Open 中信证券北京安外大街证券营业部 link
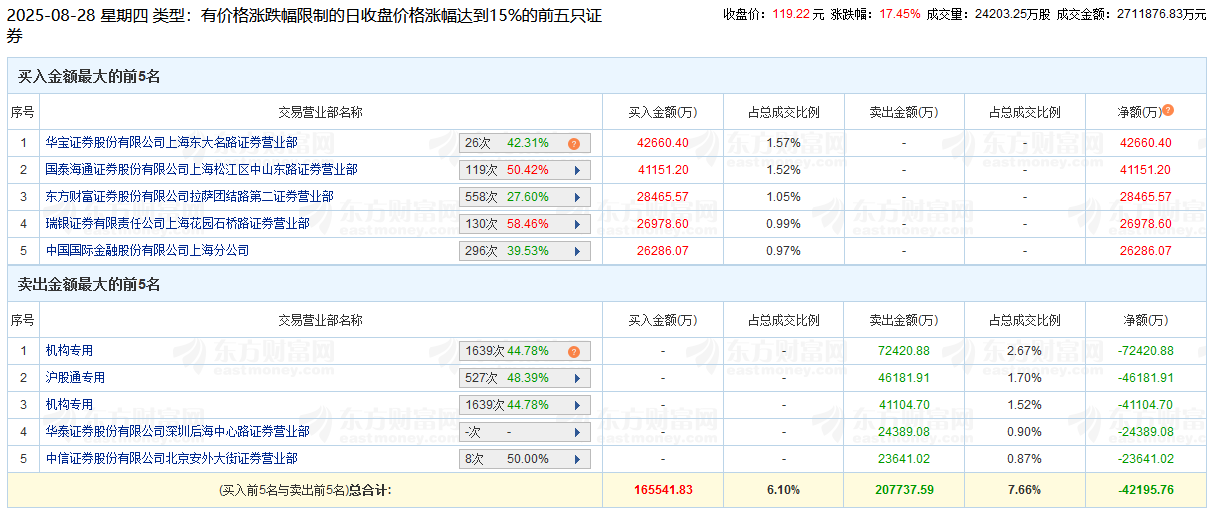The height and width of the screenshot is (513, 1215). 171,459
